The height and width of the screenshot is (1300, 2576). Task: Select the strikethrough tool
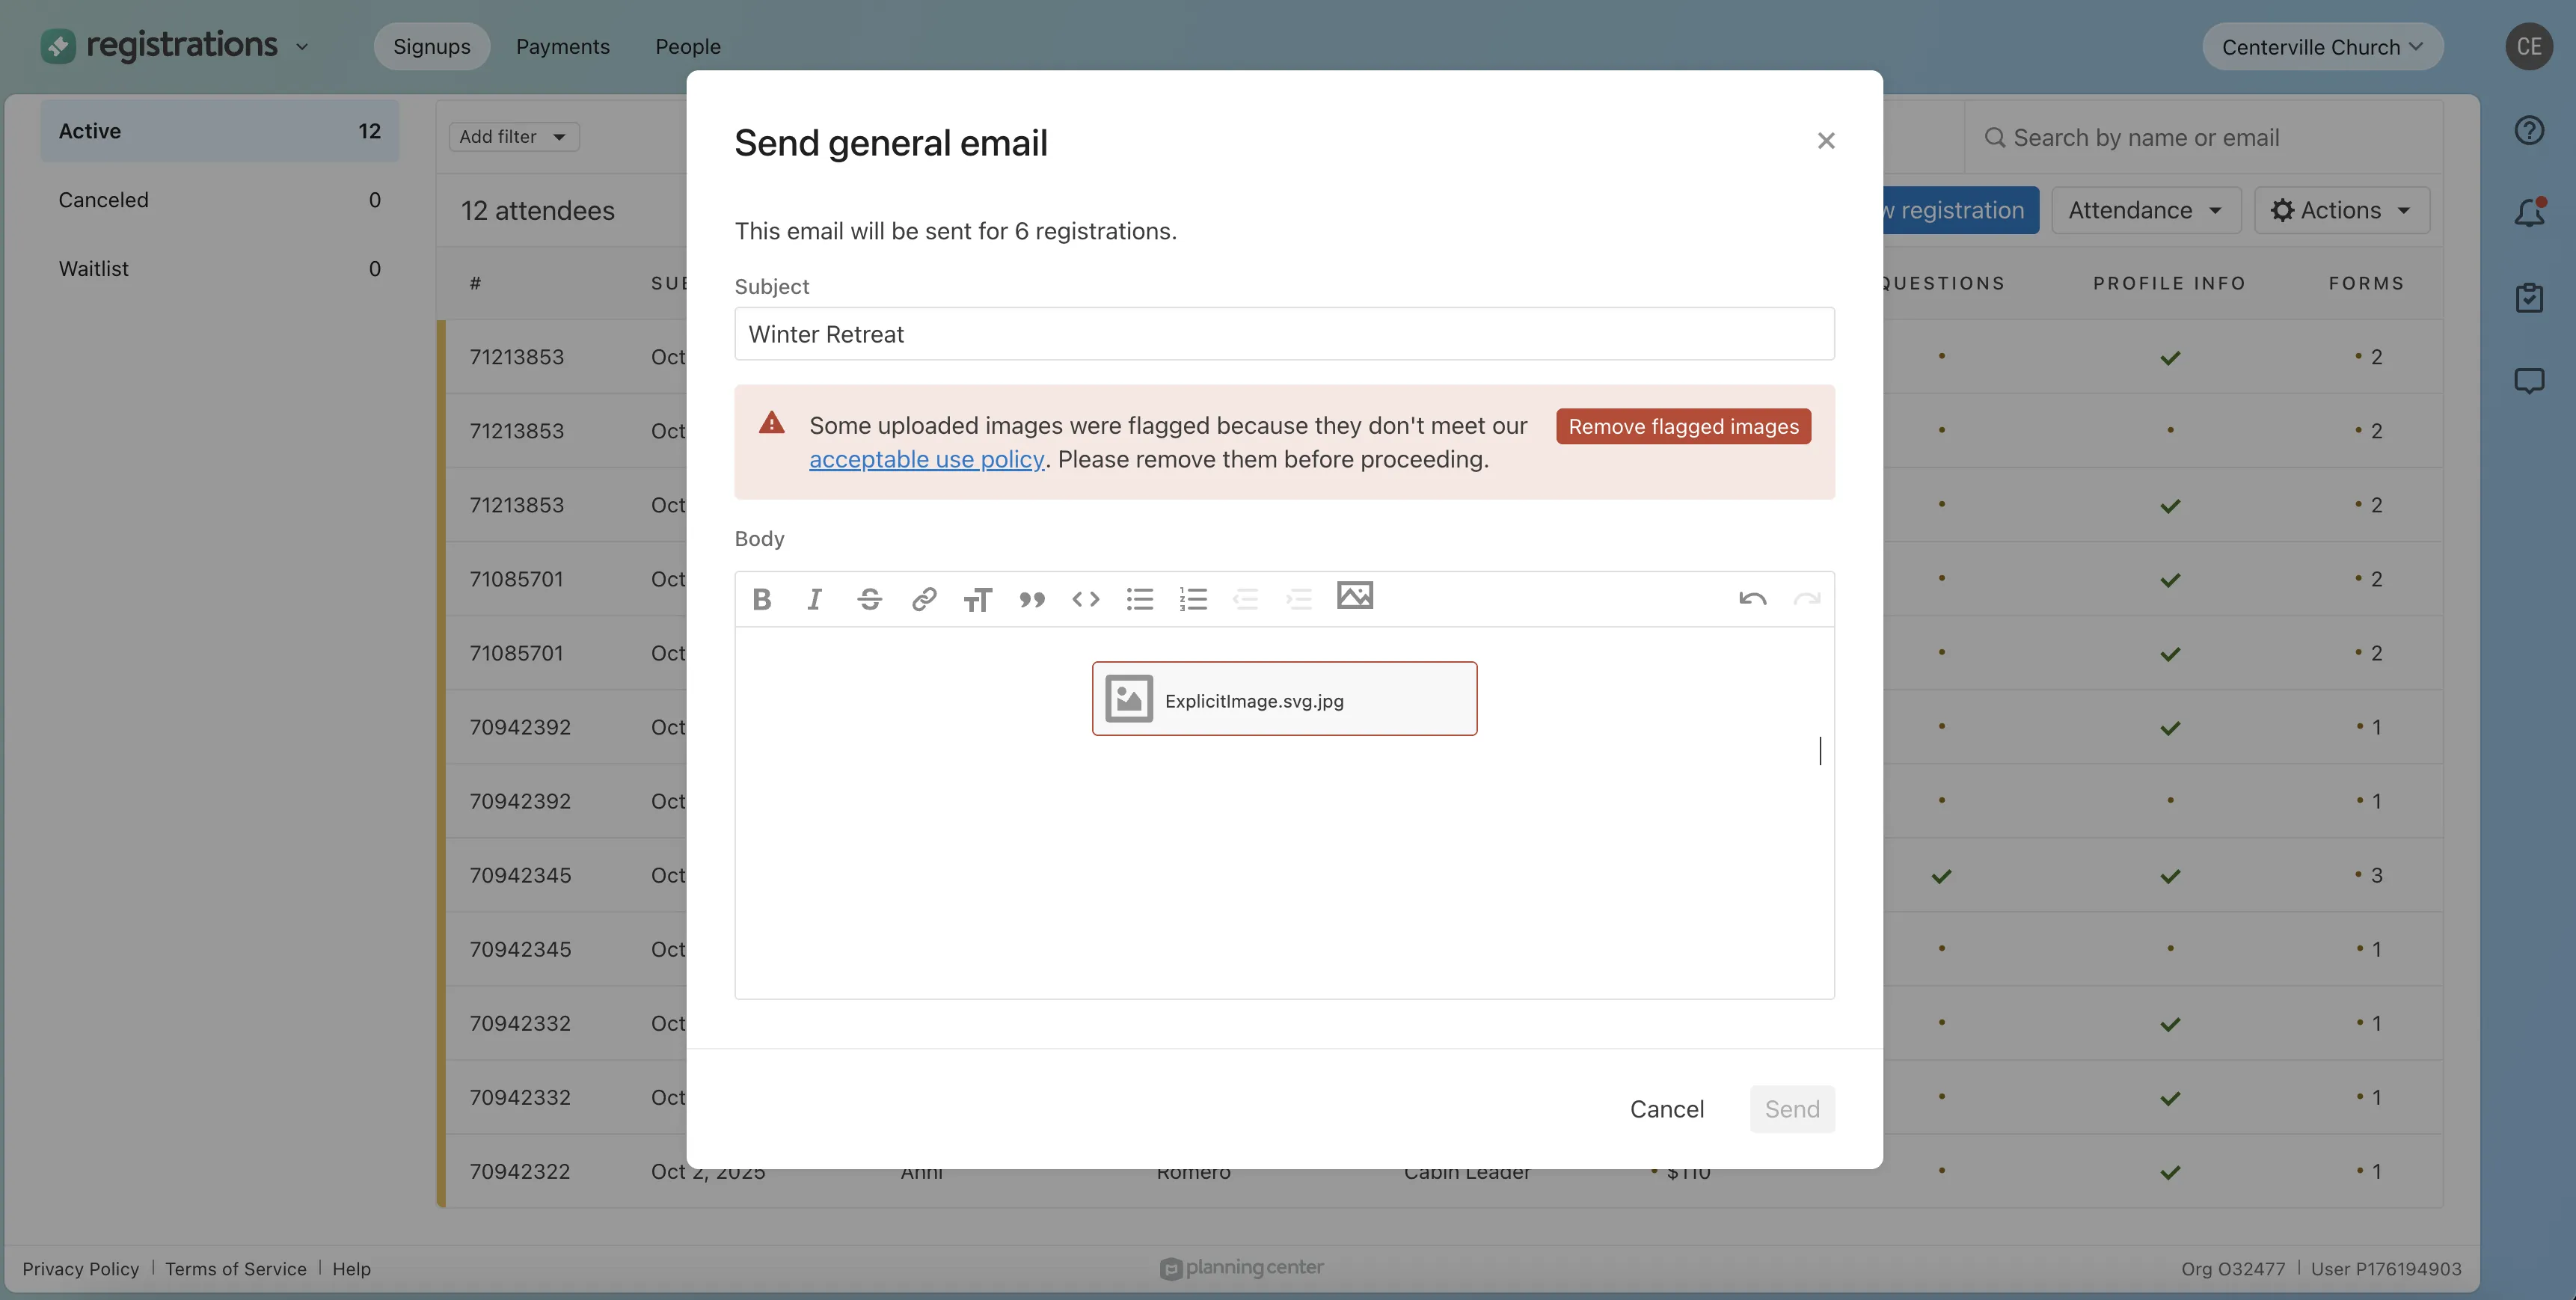click(x=869, y=598)
